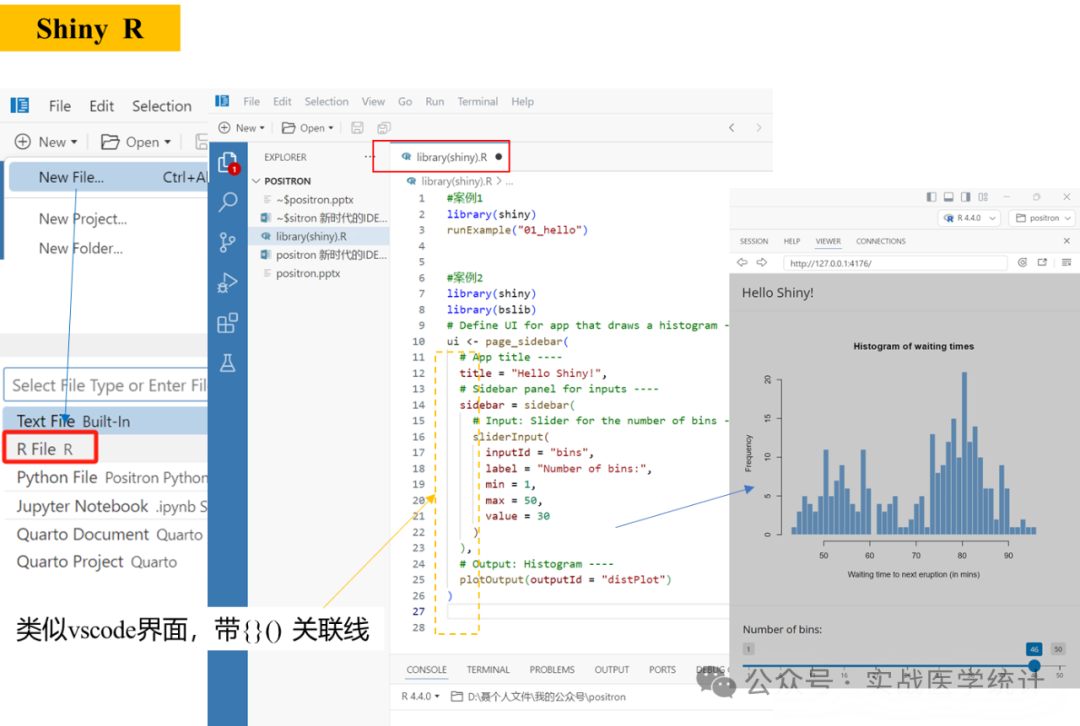Open the positron workspace dropdown
Viewport: 1080px width, 726px height.
[1040, 218]
